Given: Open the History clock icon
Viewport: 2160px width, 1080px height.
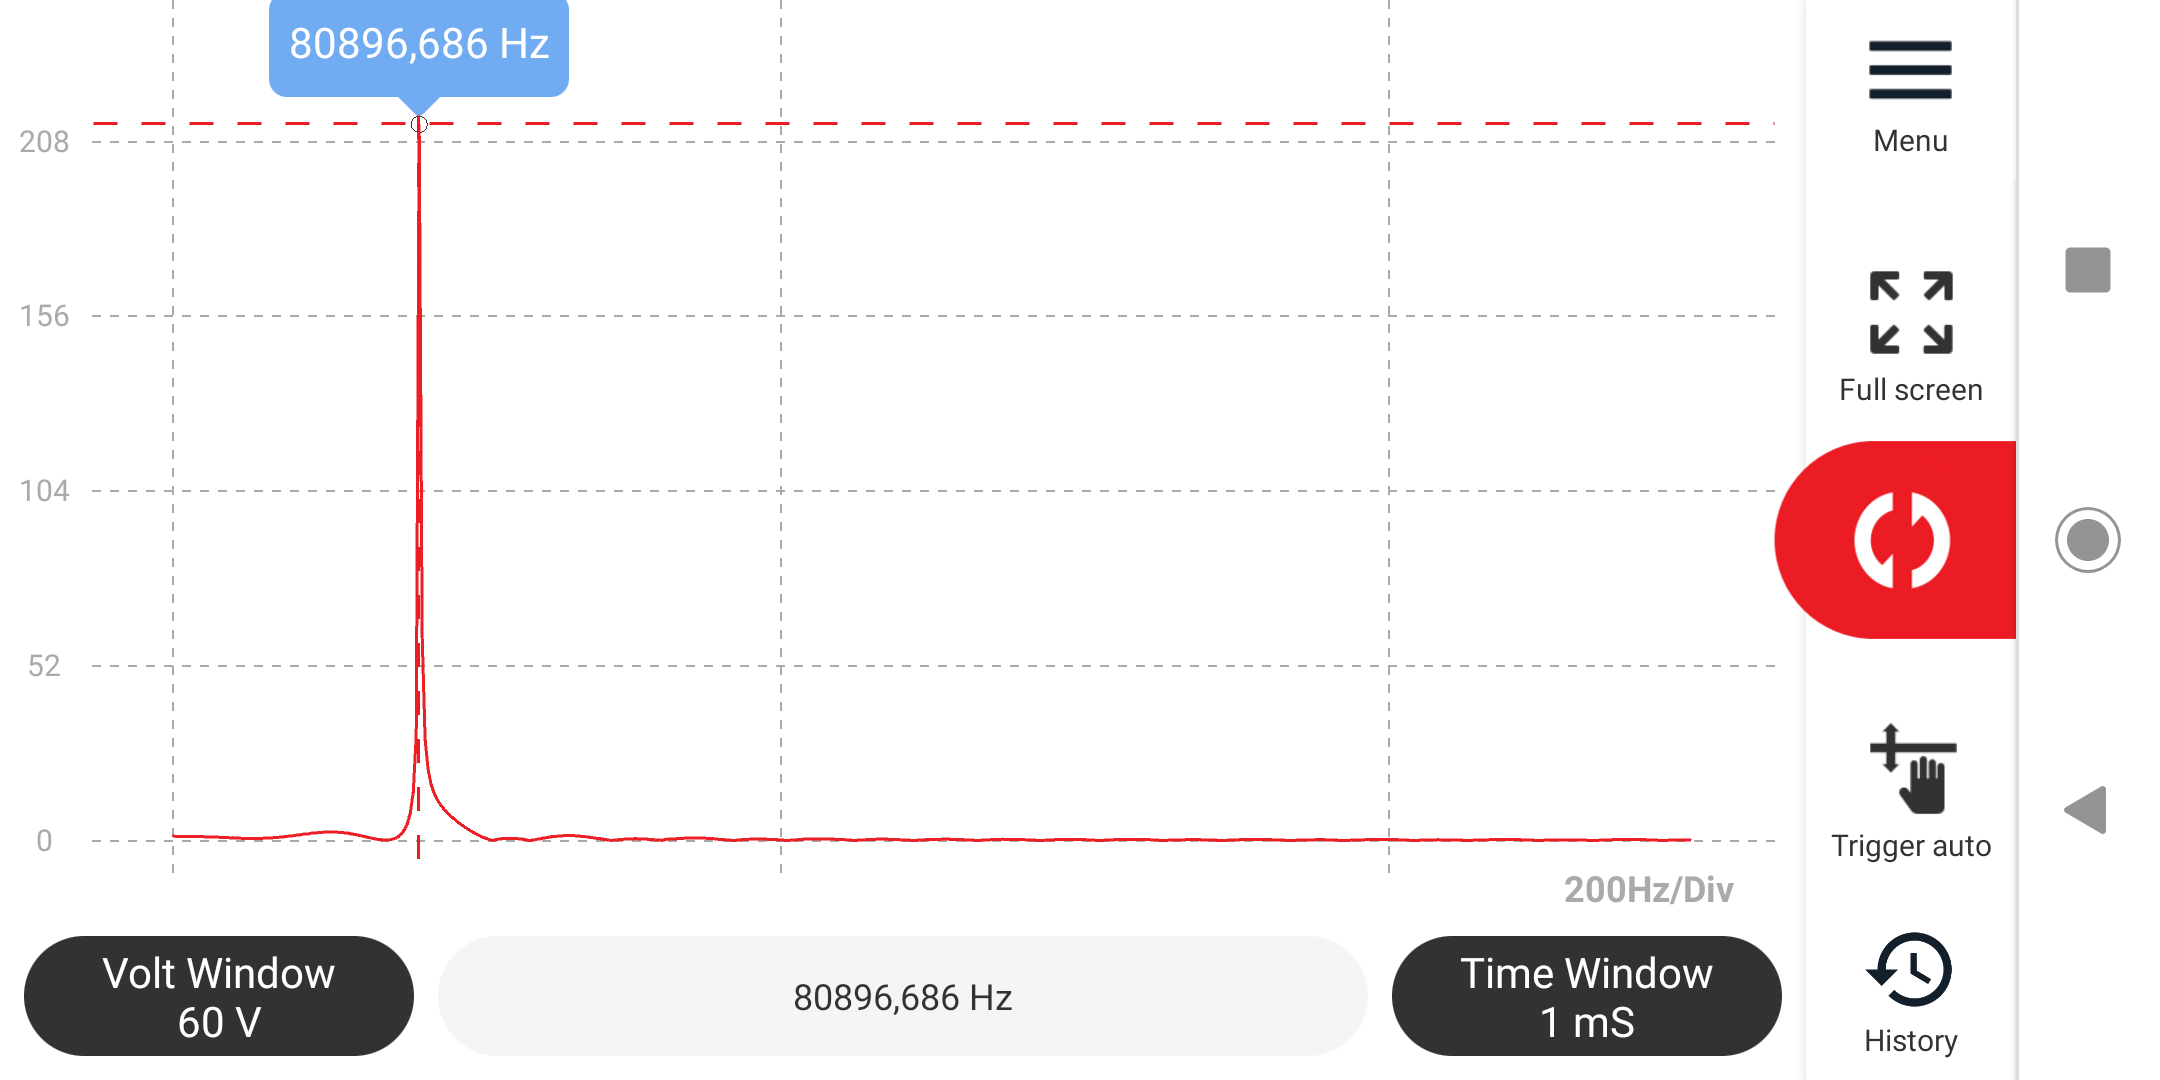Looking at the screenshot, I should (x=1910, y=970).
